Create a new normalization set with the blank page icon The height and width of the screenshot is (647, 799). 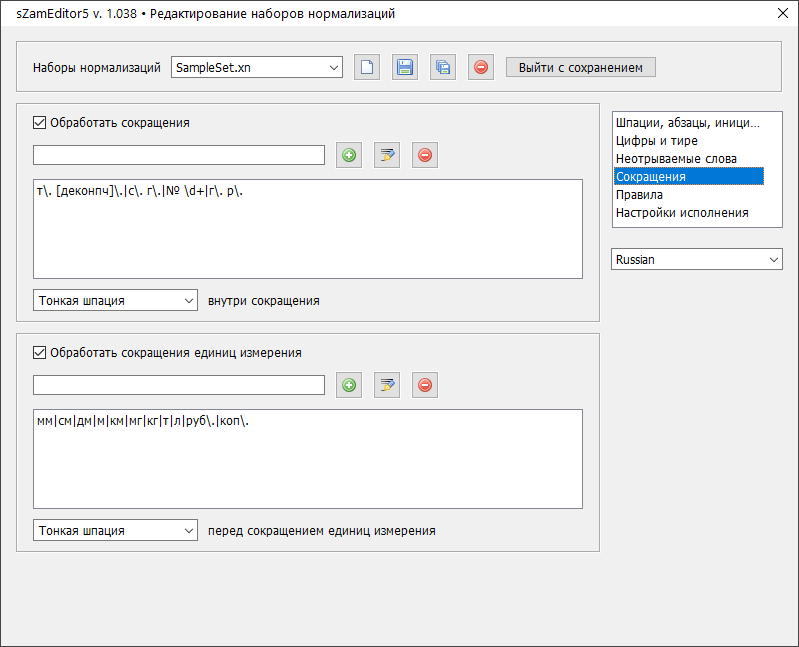coord(367,68)
